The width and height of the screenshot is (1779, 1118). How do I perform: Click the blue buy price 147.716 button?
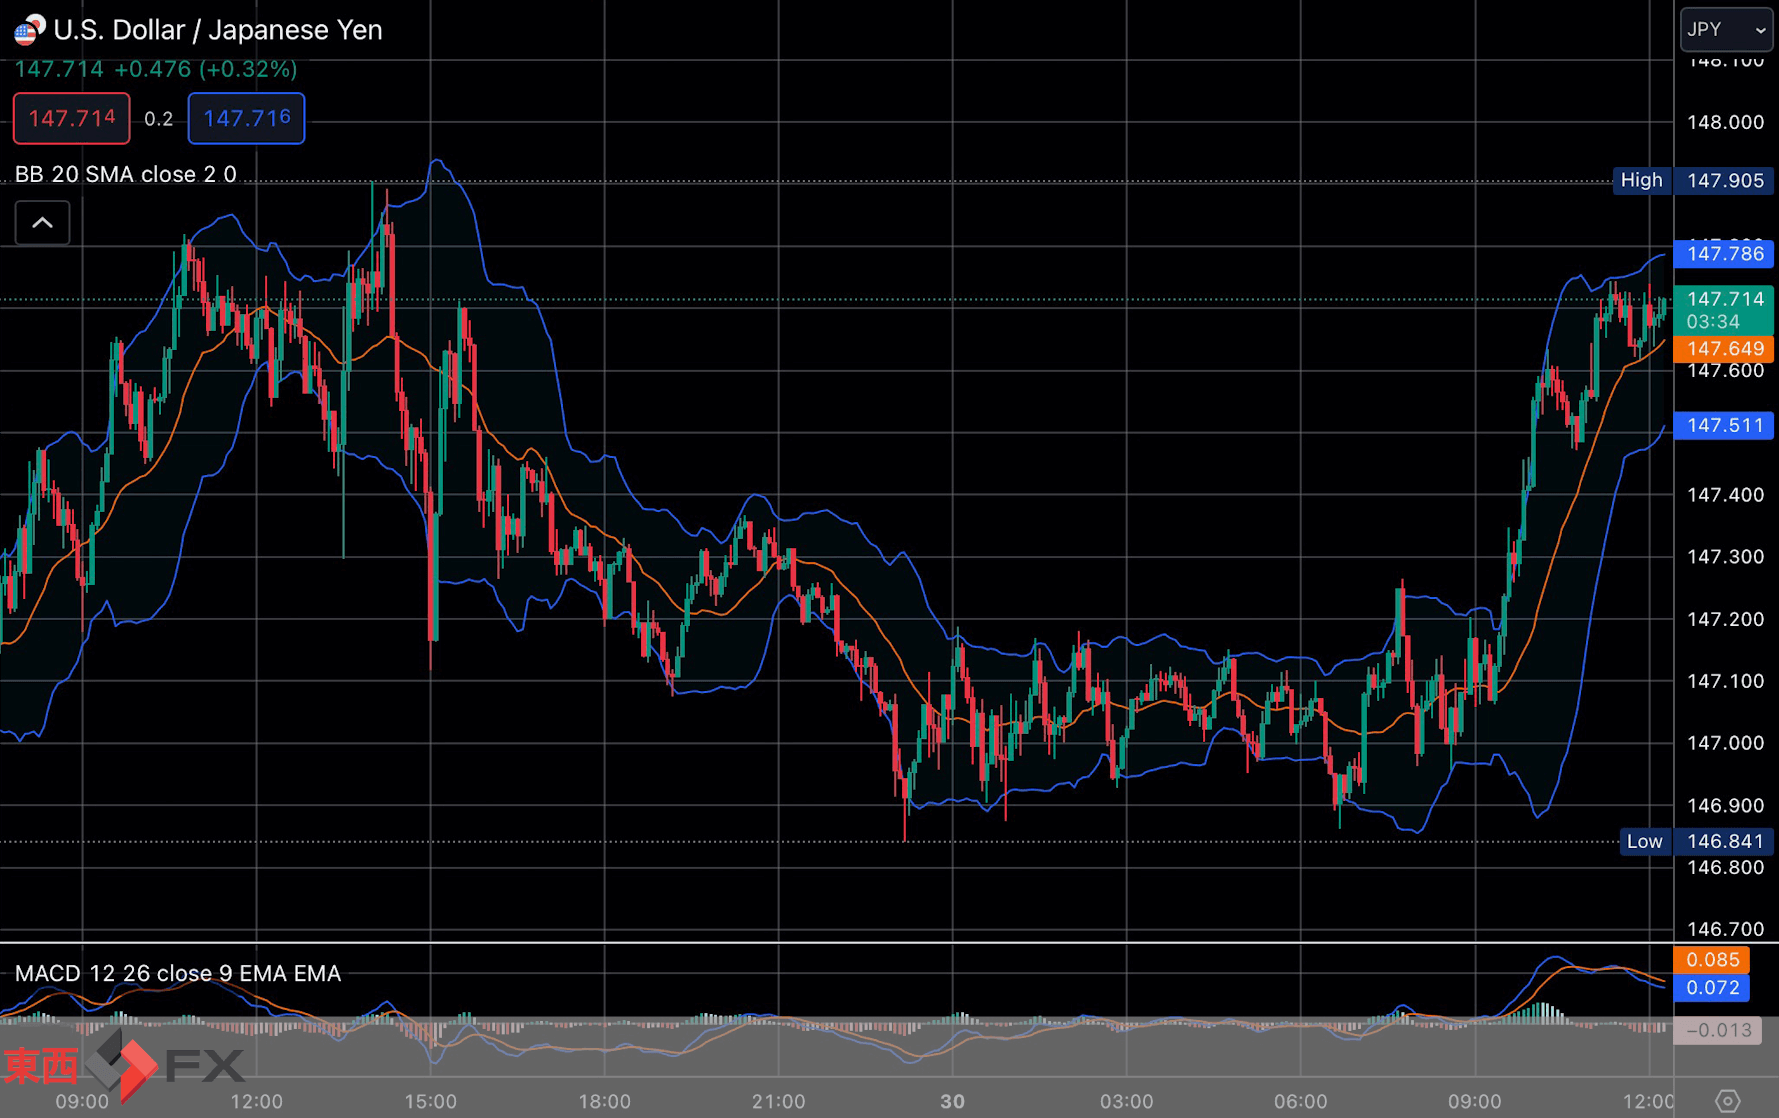(x=246, y=119)
